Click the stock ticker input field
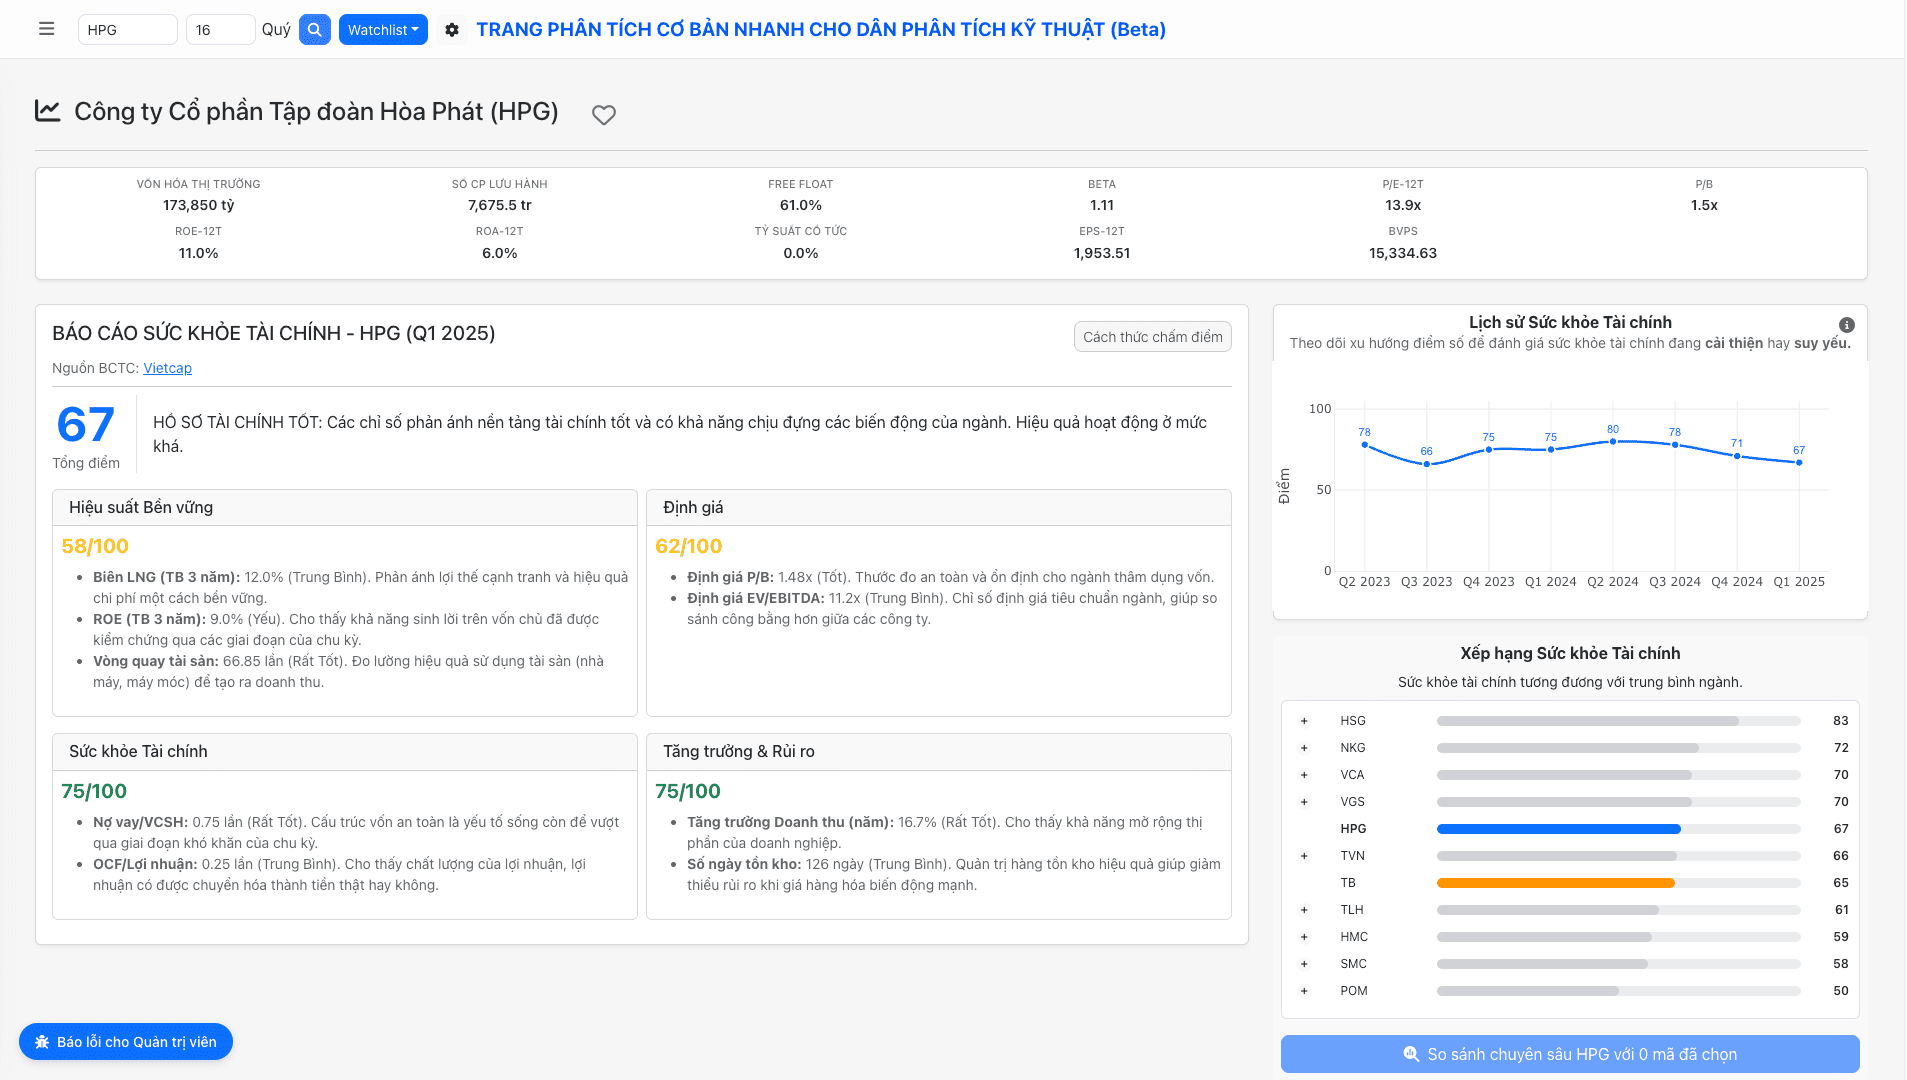Image resolution: width=1907 pixels, height=1080 pixels. pos(127,30)
